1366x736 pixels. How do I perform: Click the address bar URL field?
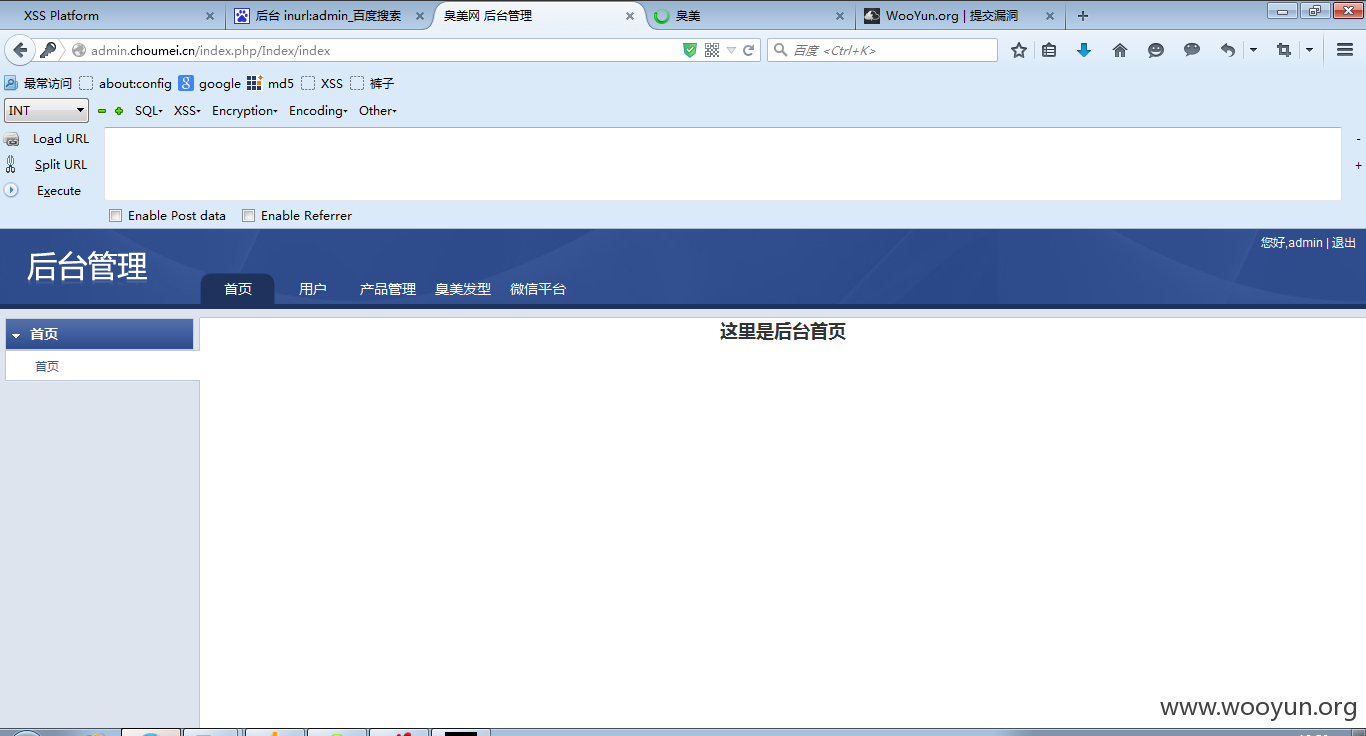(x=380, y=50)
